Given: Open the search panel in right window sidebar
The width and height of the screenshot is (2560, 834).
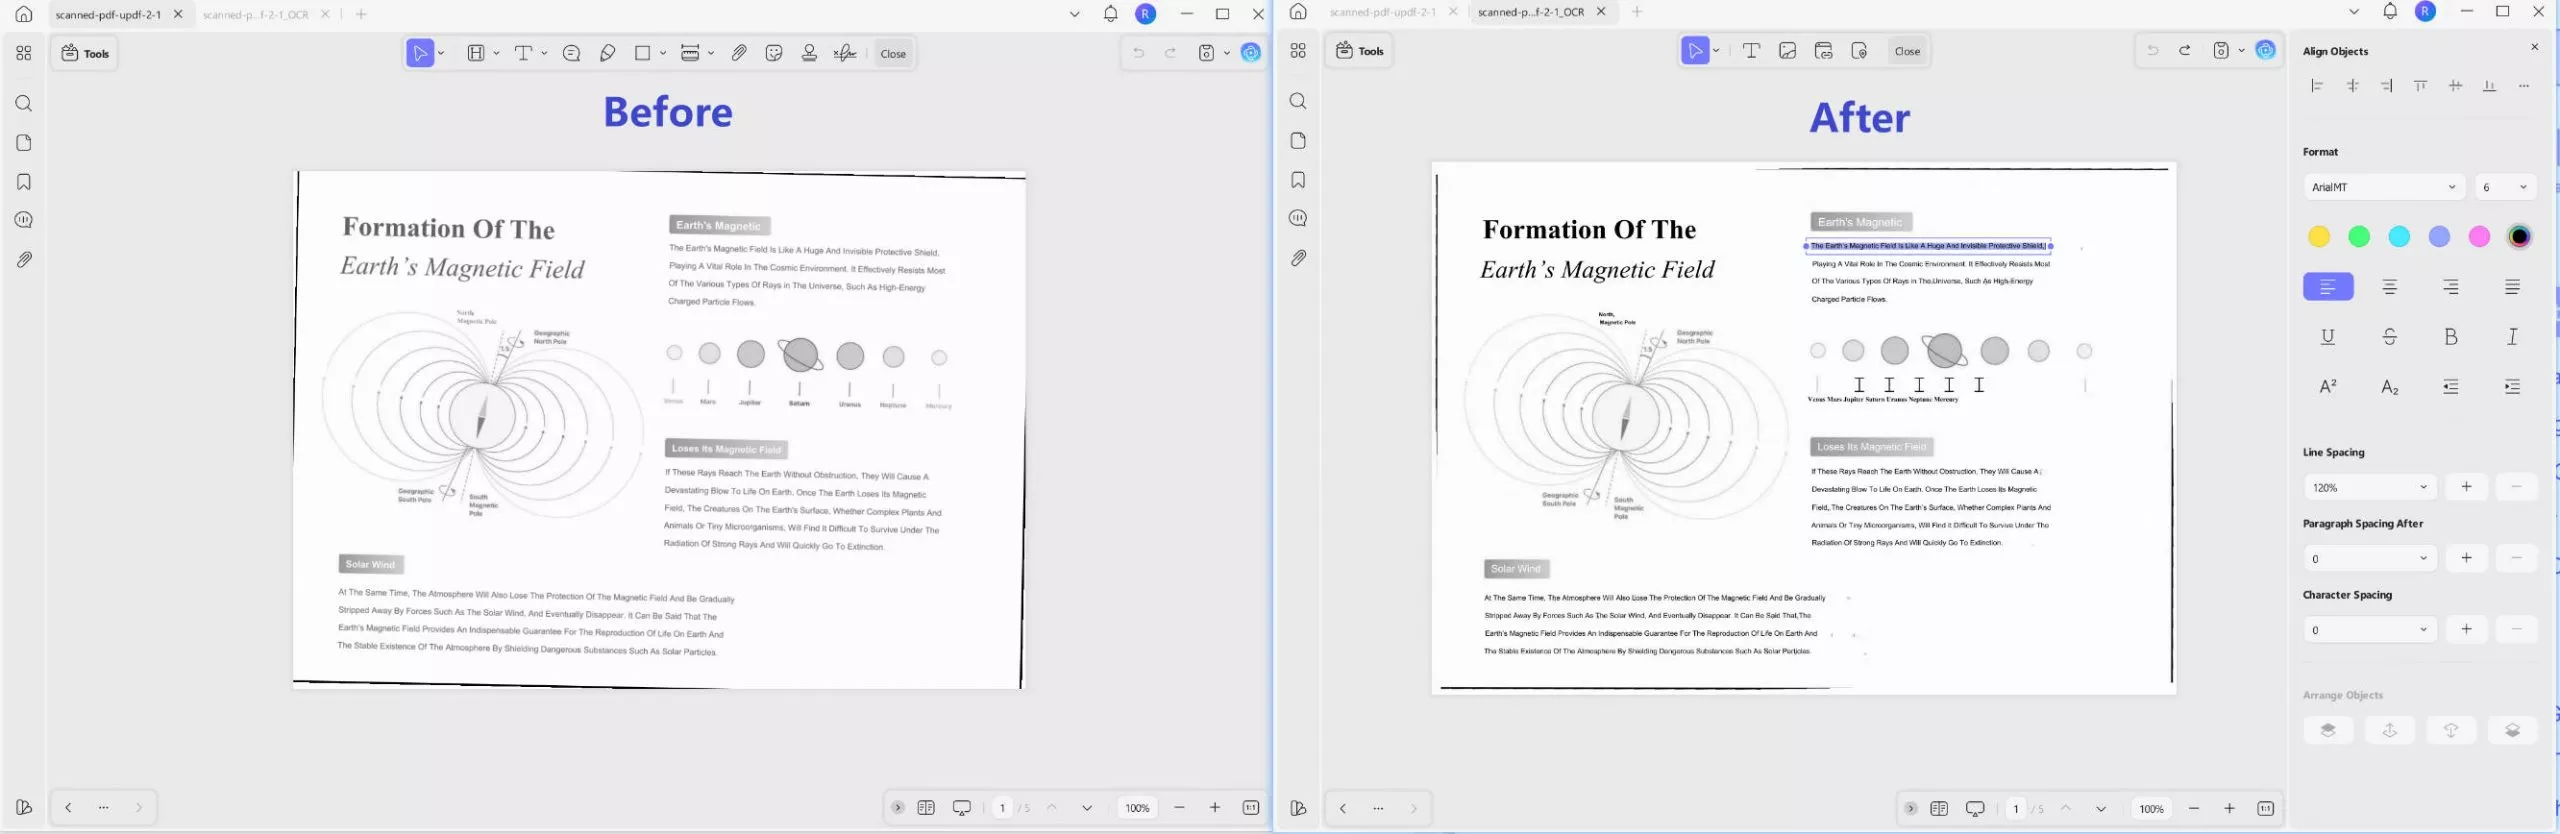Looking at the screenshot, I should pyautogui.click(x=1298, y=101).
